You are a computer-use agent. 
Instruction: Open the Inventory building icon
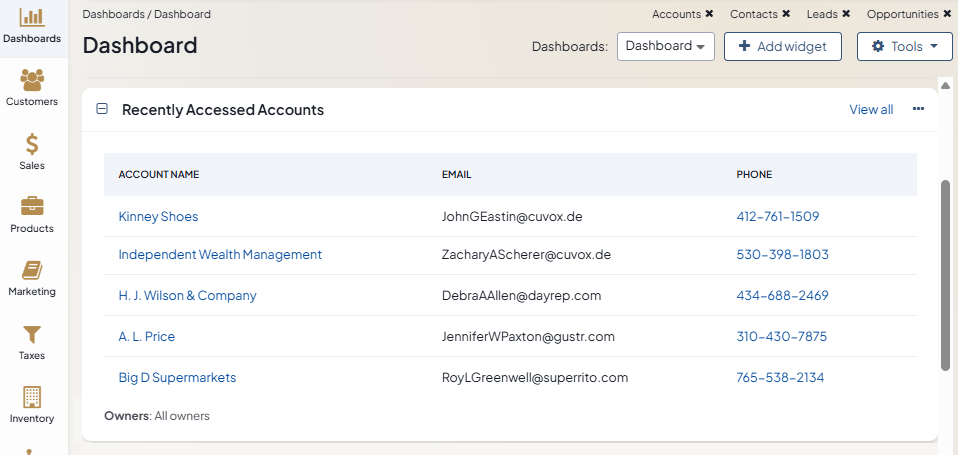click(x=32, y=397)
